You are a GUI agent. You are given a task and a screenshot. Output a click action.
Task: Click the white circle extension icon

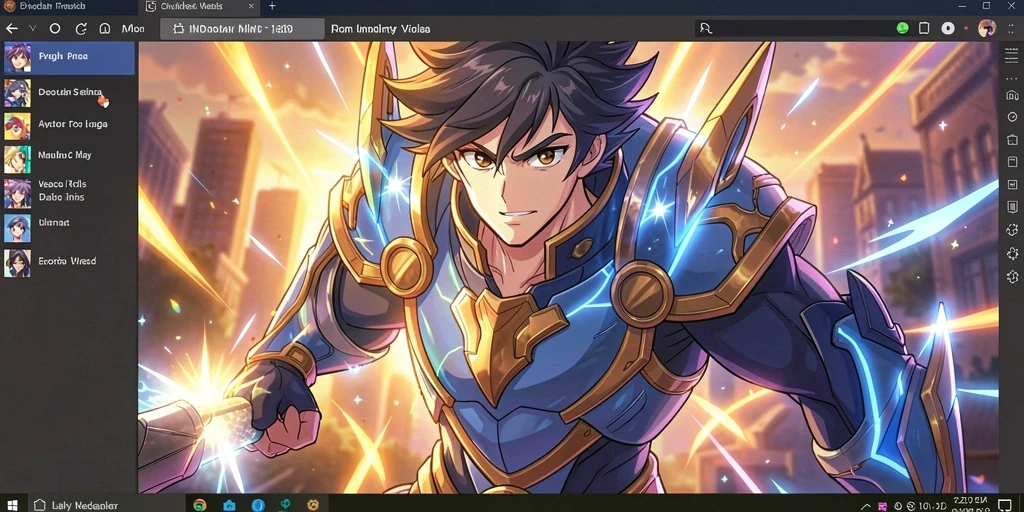pos(948,28)
